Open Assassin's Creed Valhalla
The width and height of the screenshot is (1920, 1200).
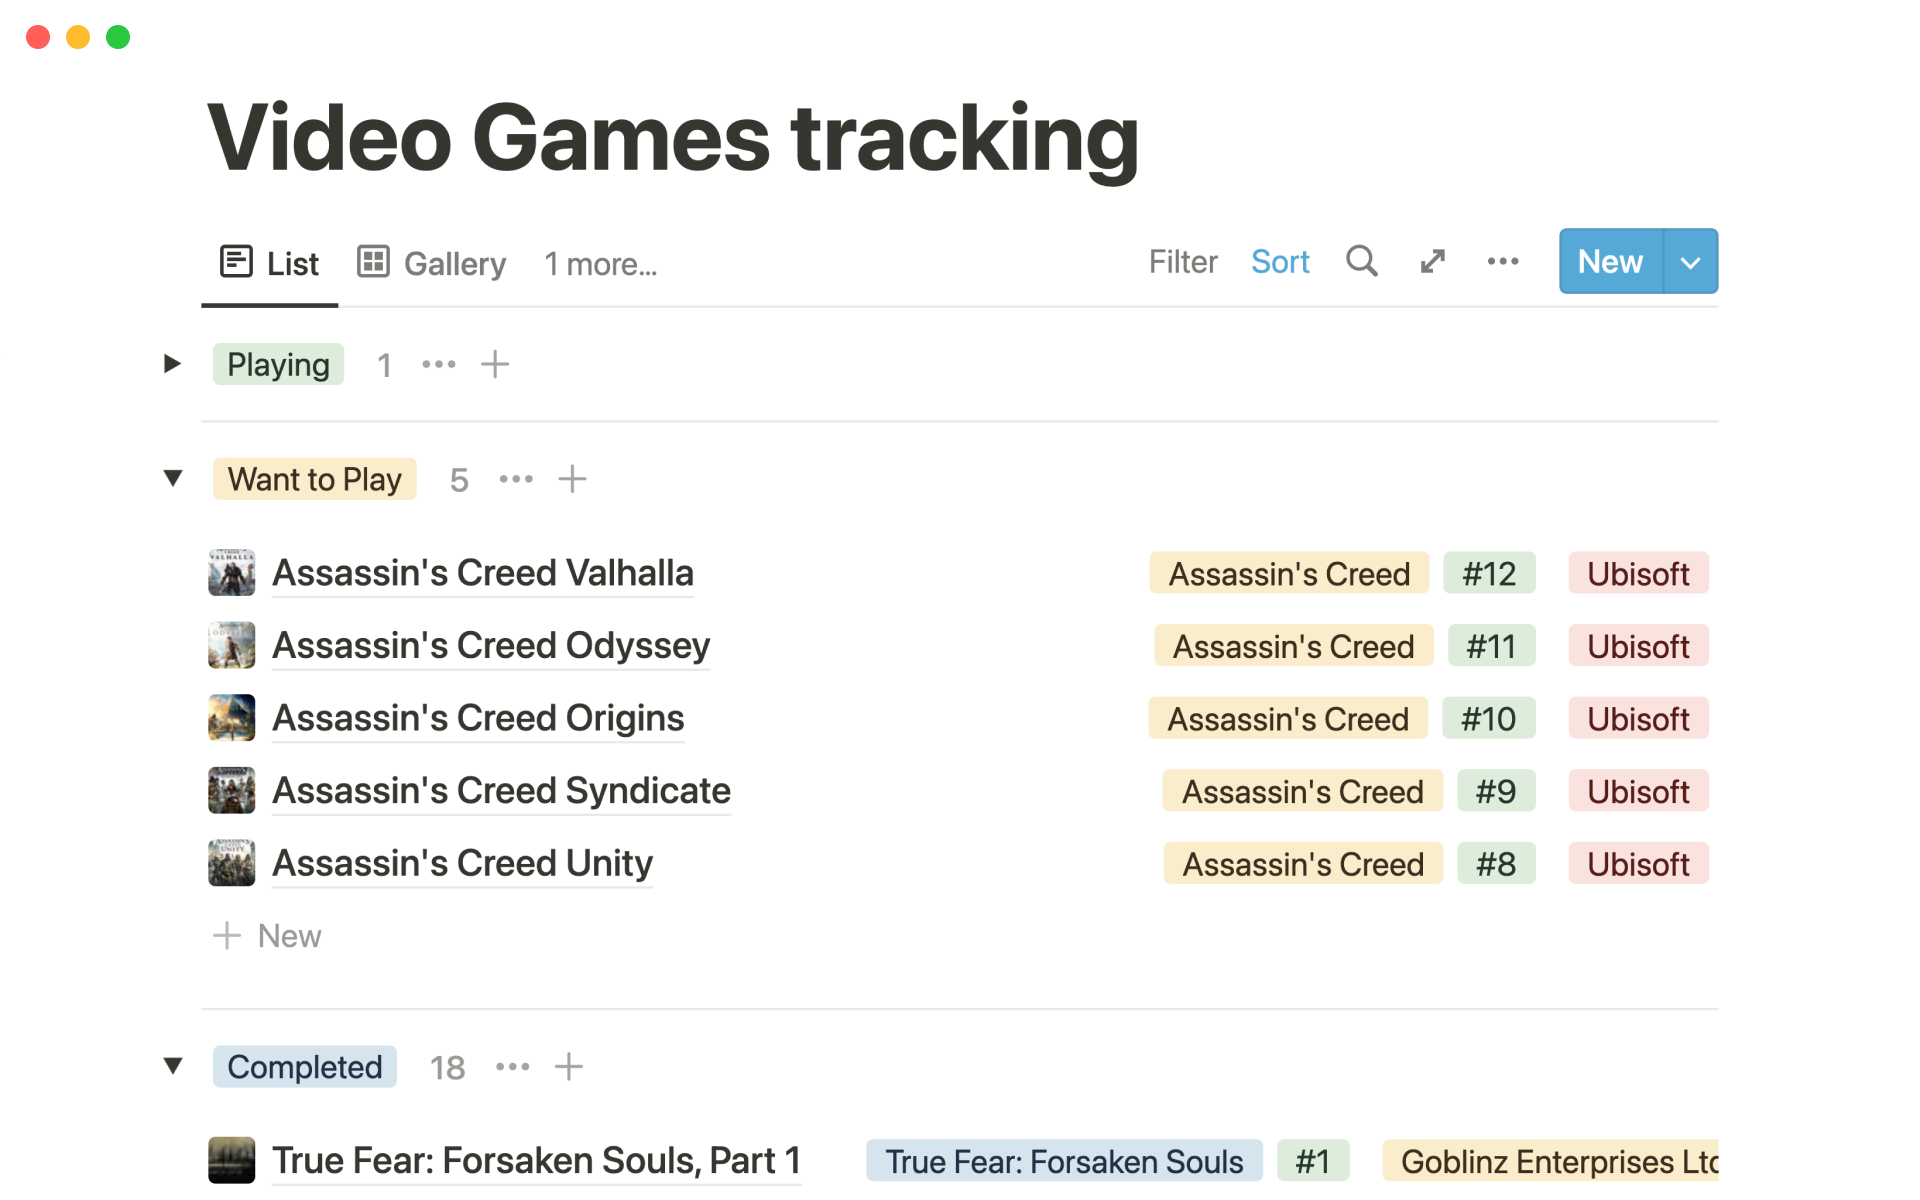click(x=483, y=572)
